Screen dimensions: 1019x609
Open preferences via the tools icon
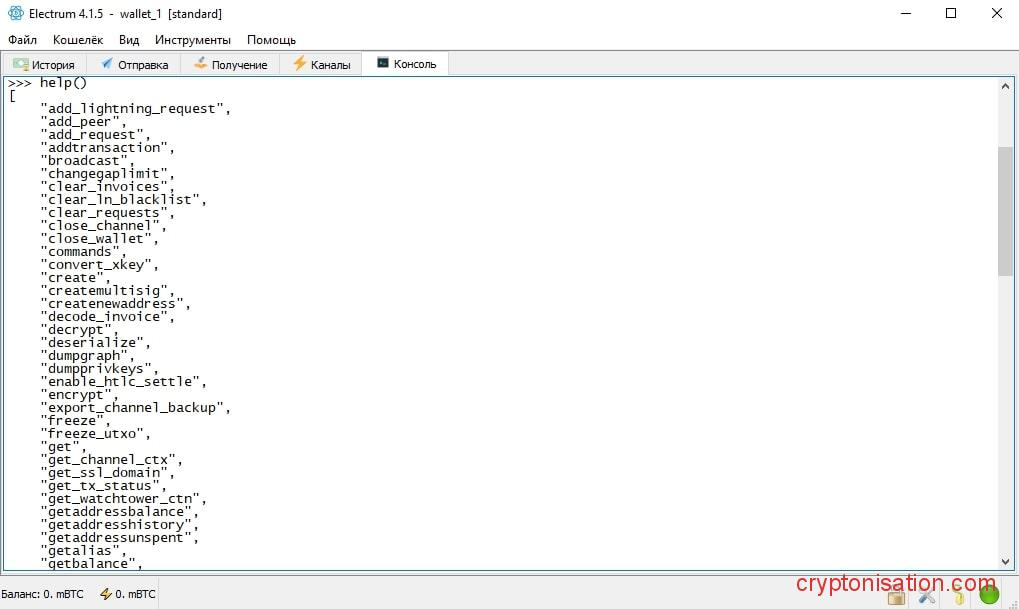point(927,596)
